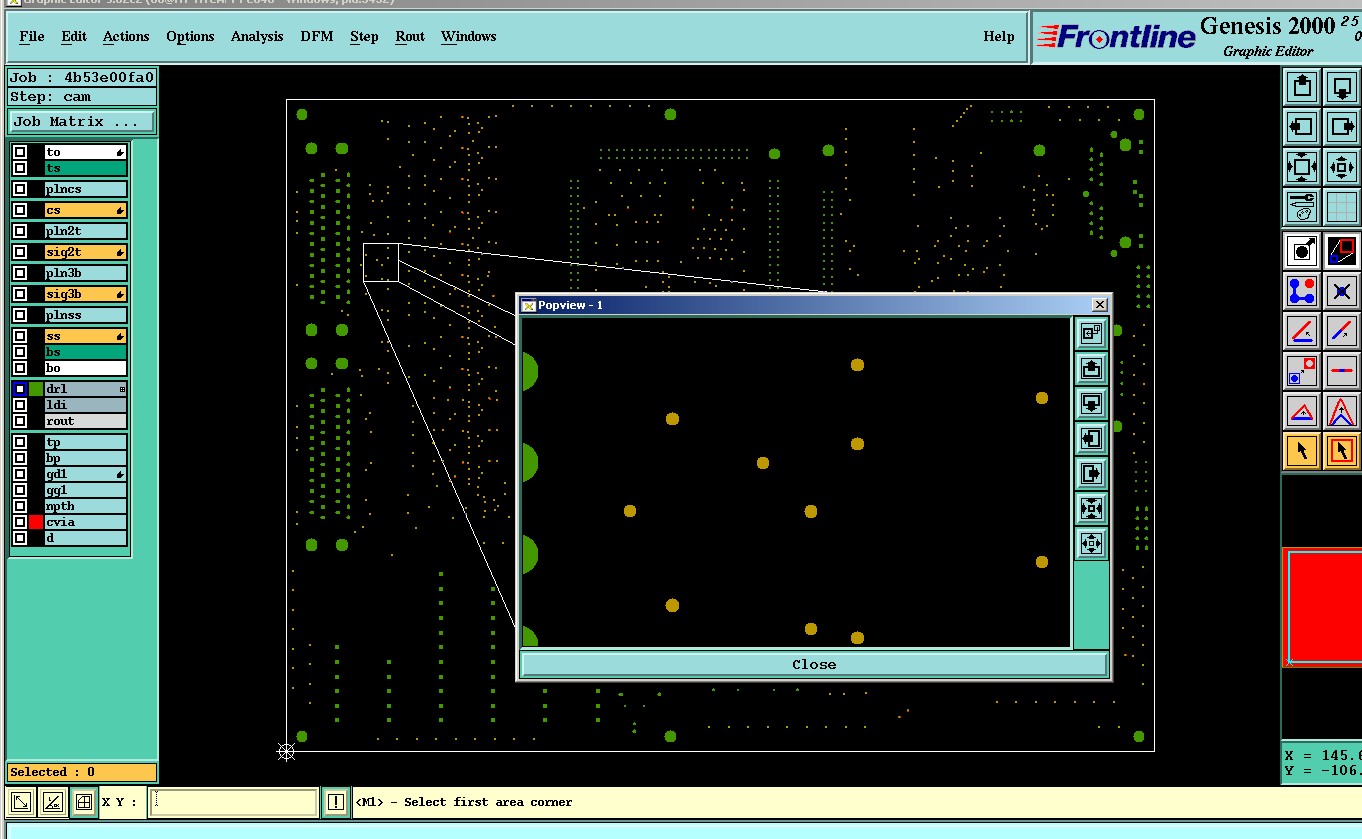The image size is (1362, 839).
Task: Select the horizontal red-blue line tool
Action: (x=1342, y=371)
